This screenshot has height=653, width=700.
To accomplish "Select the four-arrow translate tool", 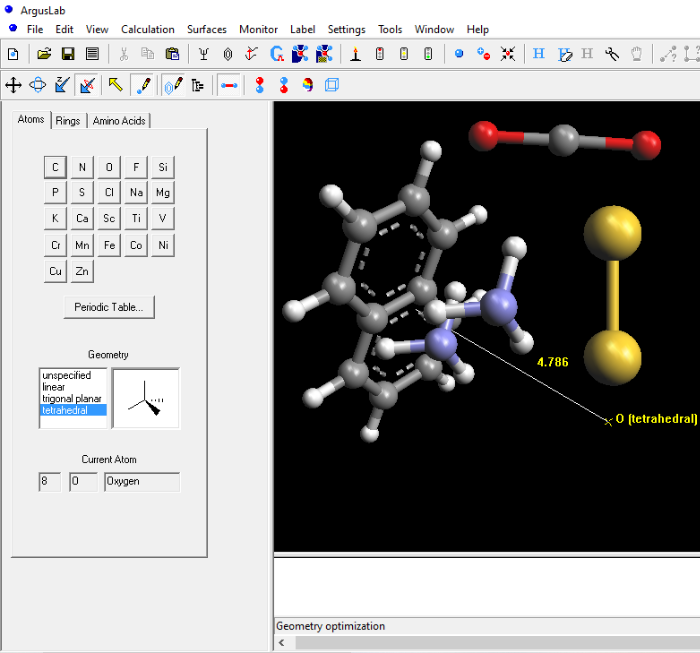I will click(14, 86).
